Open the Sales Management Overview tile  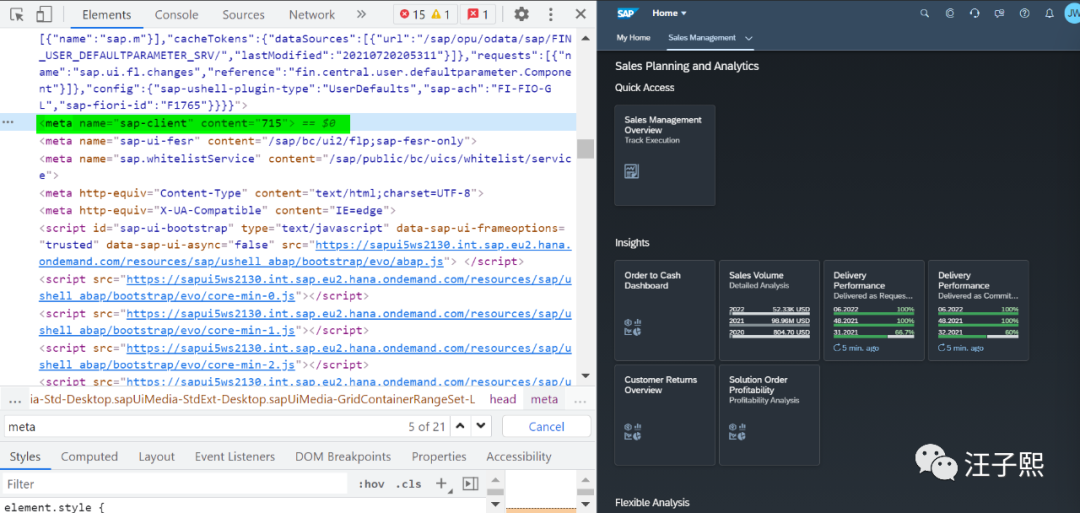pyautogui.click(x=665, y=155)
